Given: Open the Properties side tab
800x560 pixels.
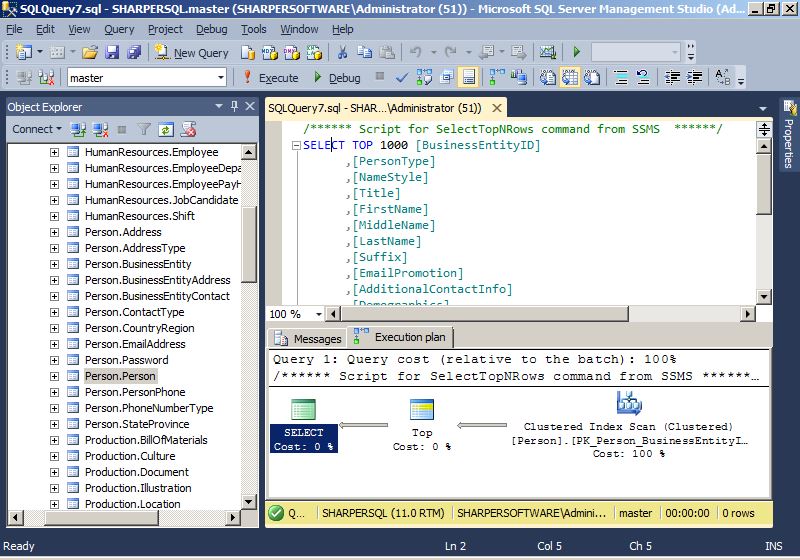Looking at the screenshot, I should (x=789, y=135).
